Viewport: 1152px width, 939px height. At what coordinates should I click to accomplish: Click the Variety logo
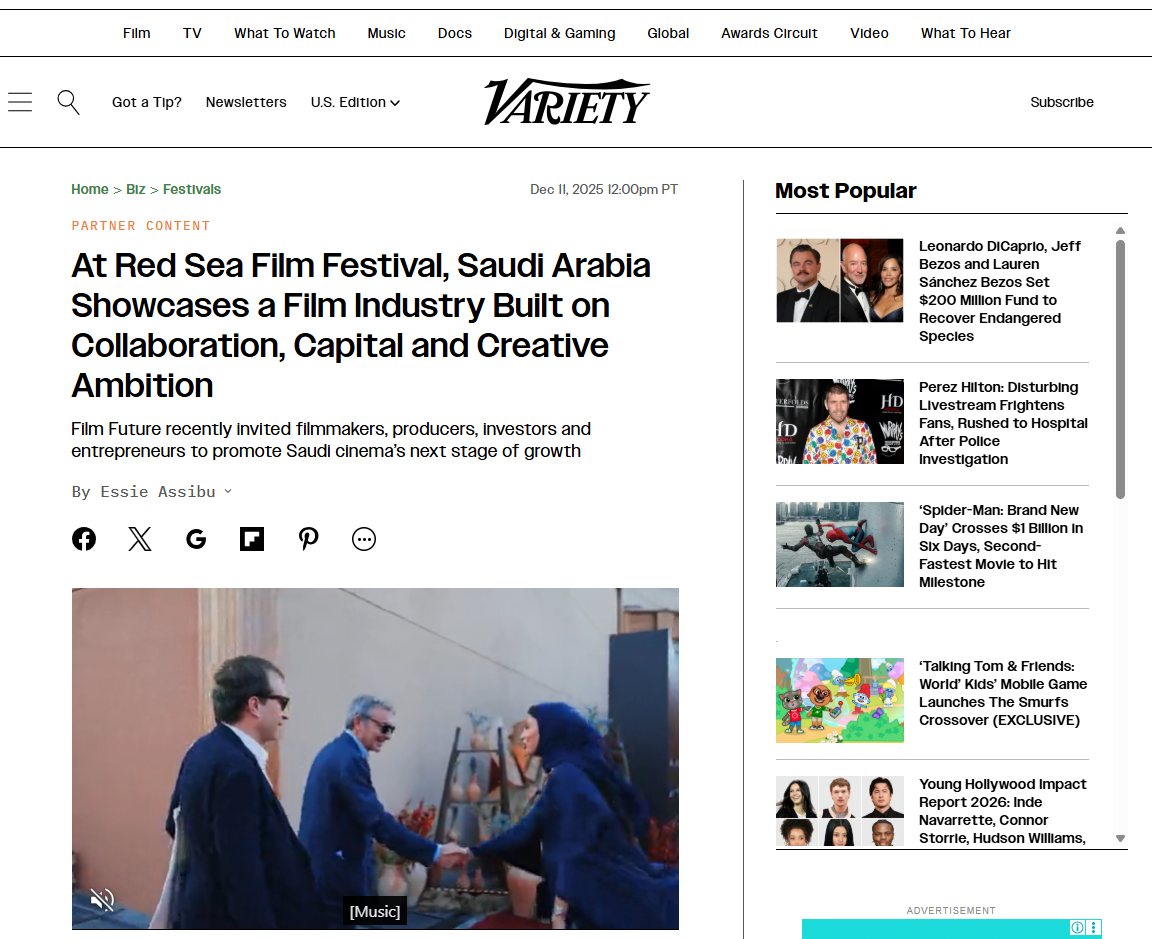(x=566, y=101)
